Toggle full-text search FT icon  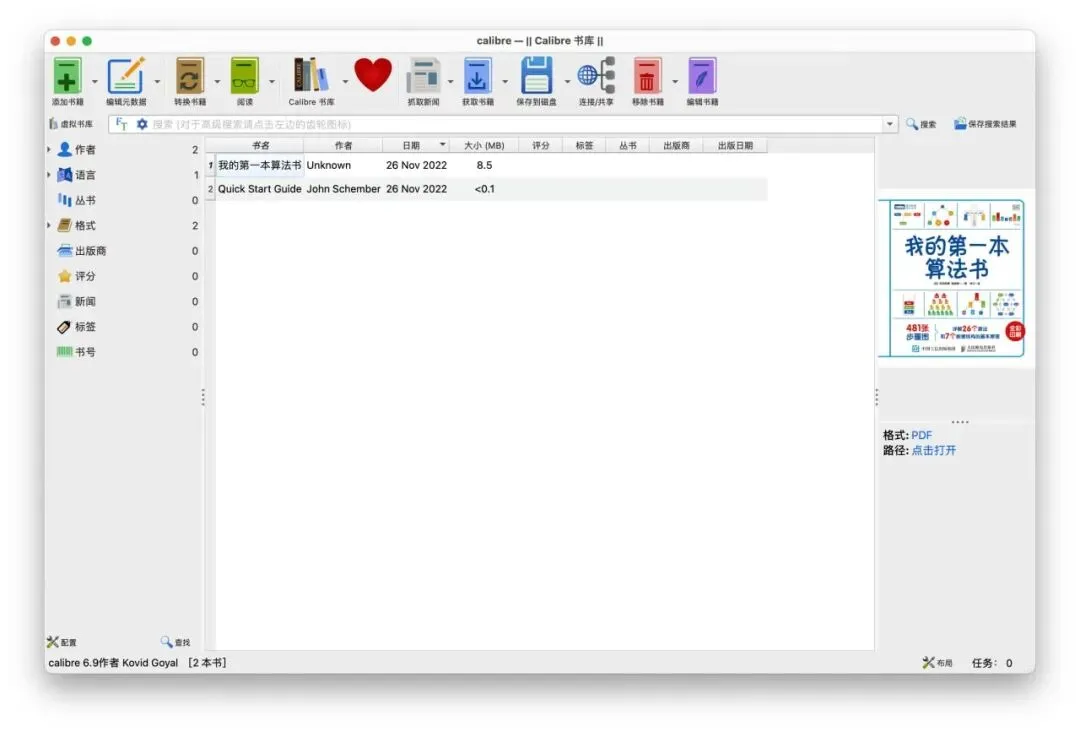click(122, 124)
